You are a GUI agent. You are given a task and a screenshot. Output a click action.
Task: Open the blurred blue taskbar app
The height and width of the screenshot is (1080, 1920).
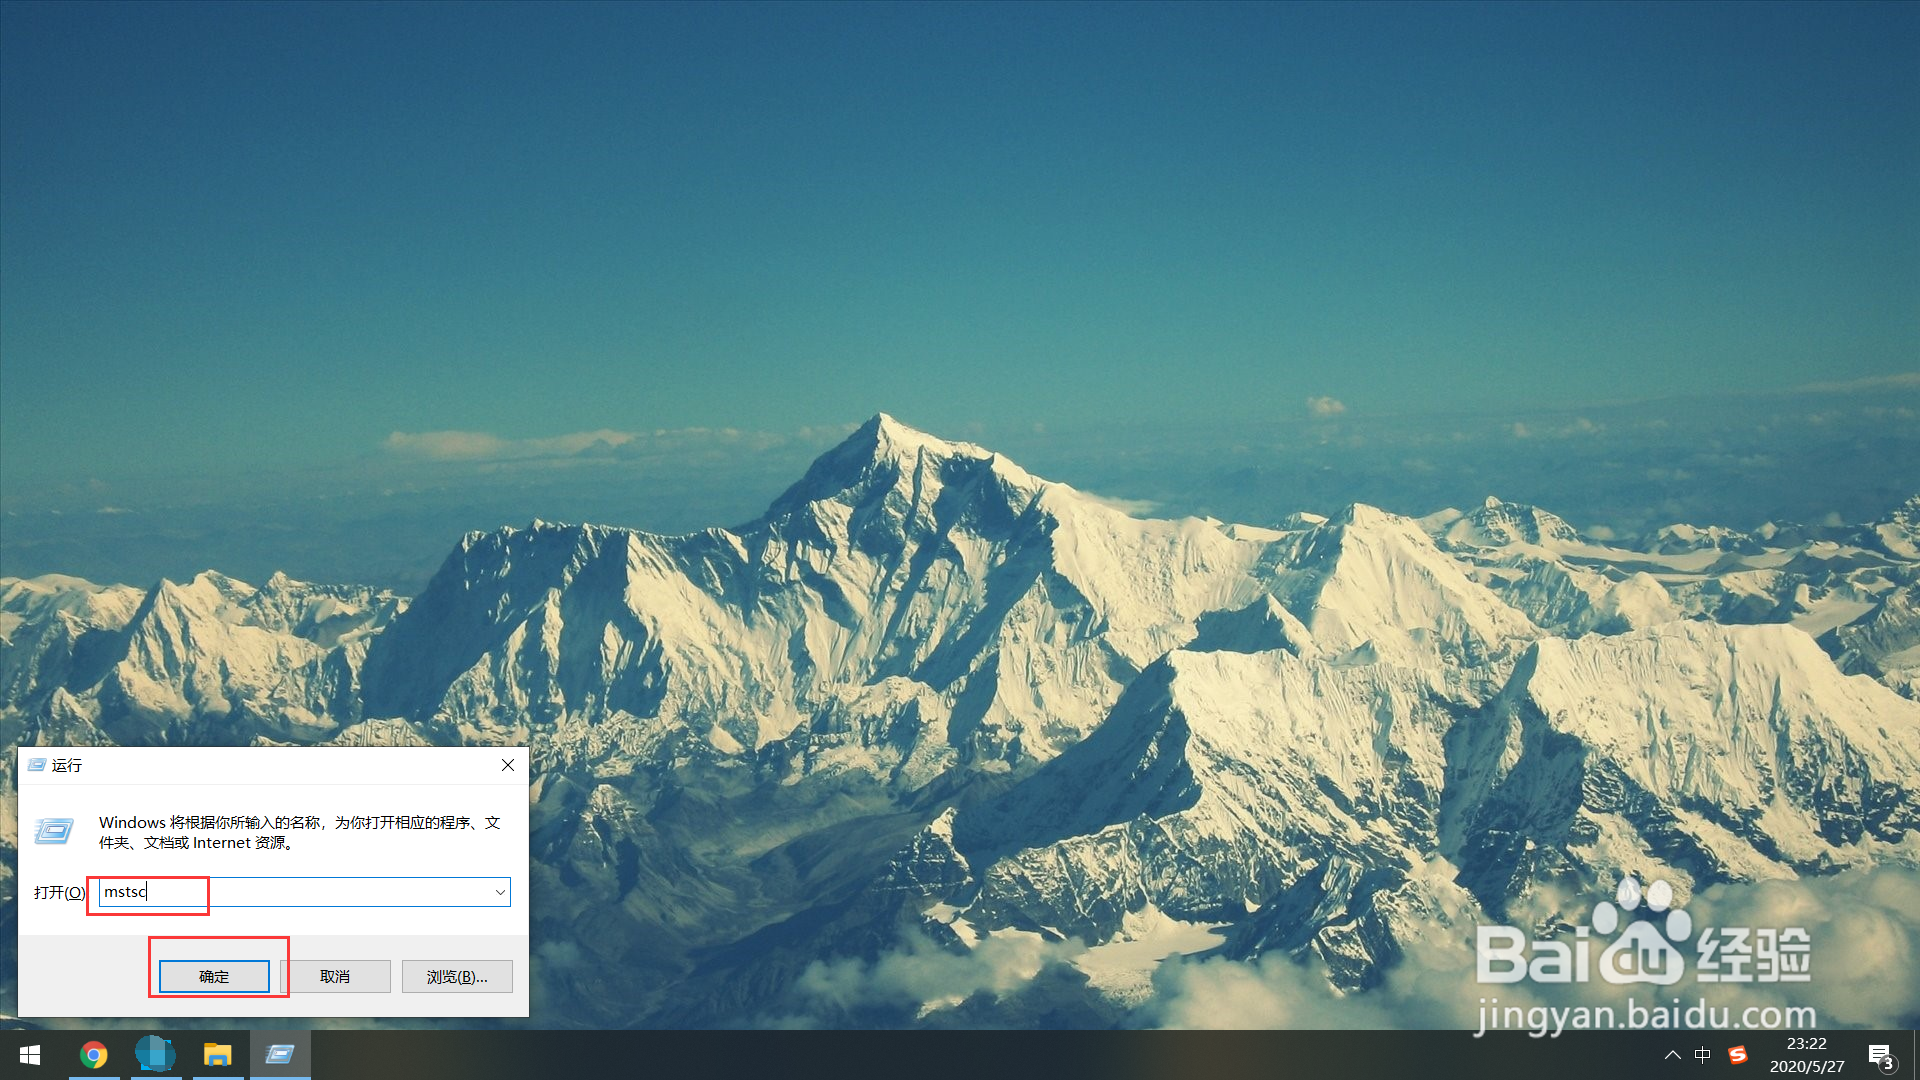[x=155, y=1055]
